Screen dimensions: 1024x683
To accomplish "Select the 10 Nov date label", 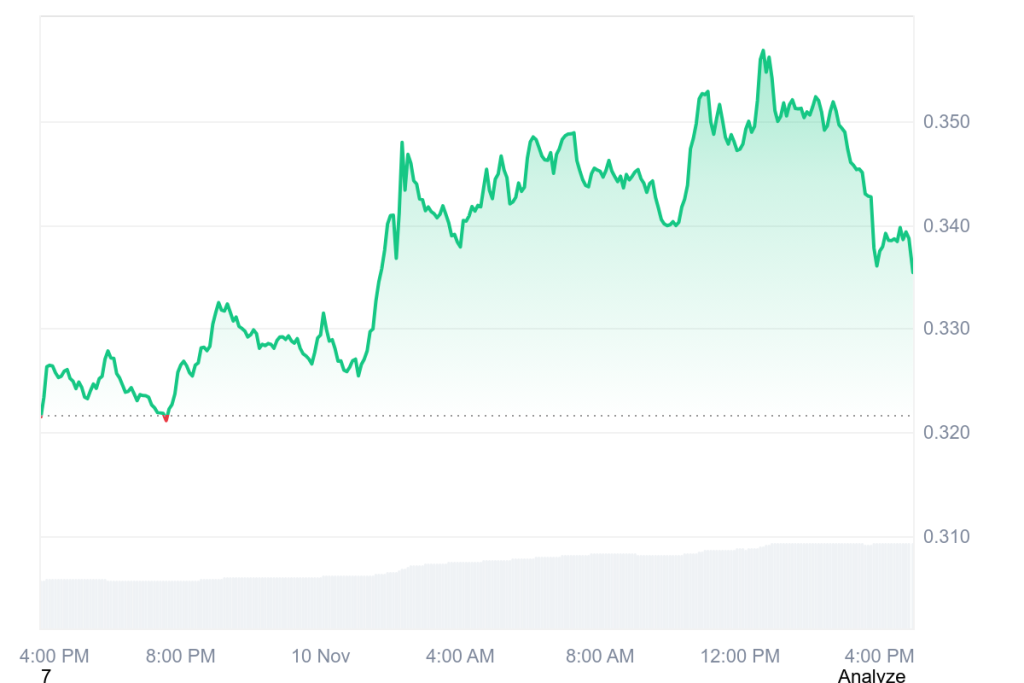I will [x=320, y=656].
